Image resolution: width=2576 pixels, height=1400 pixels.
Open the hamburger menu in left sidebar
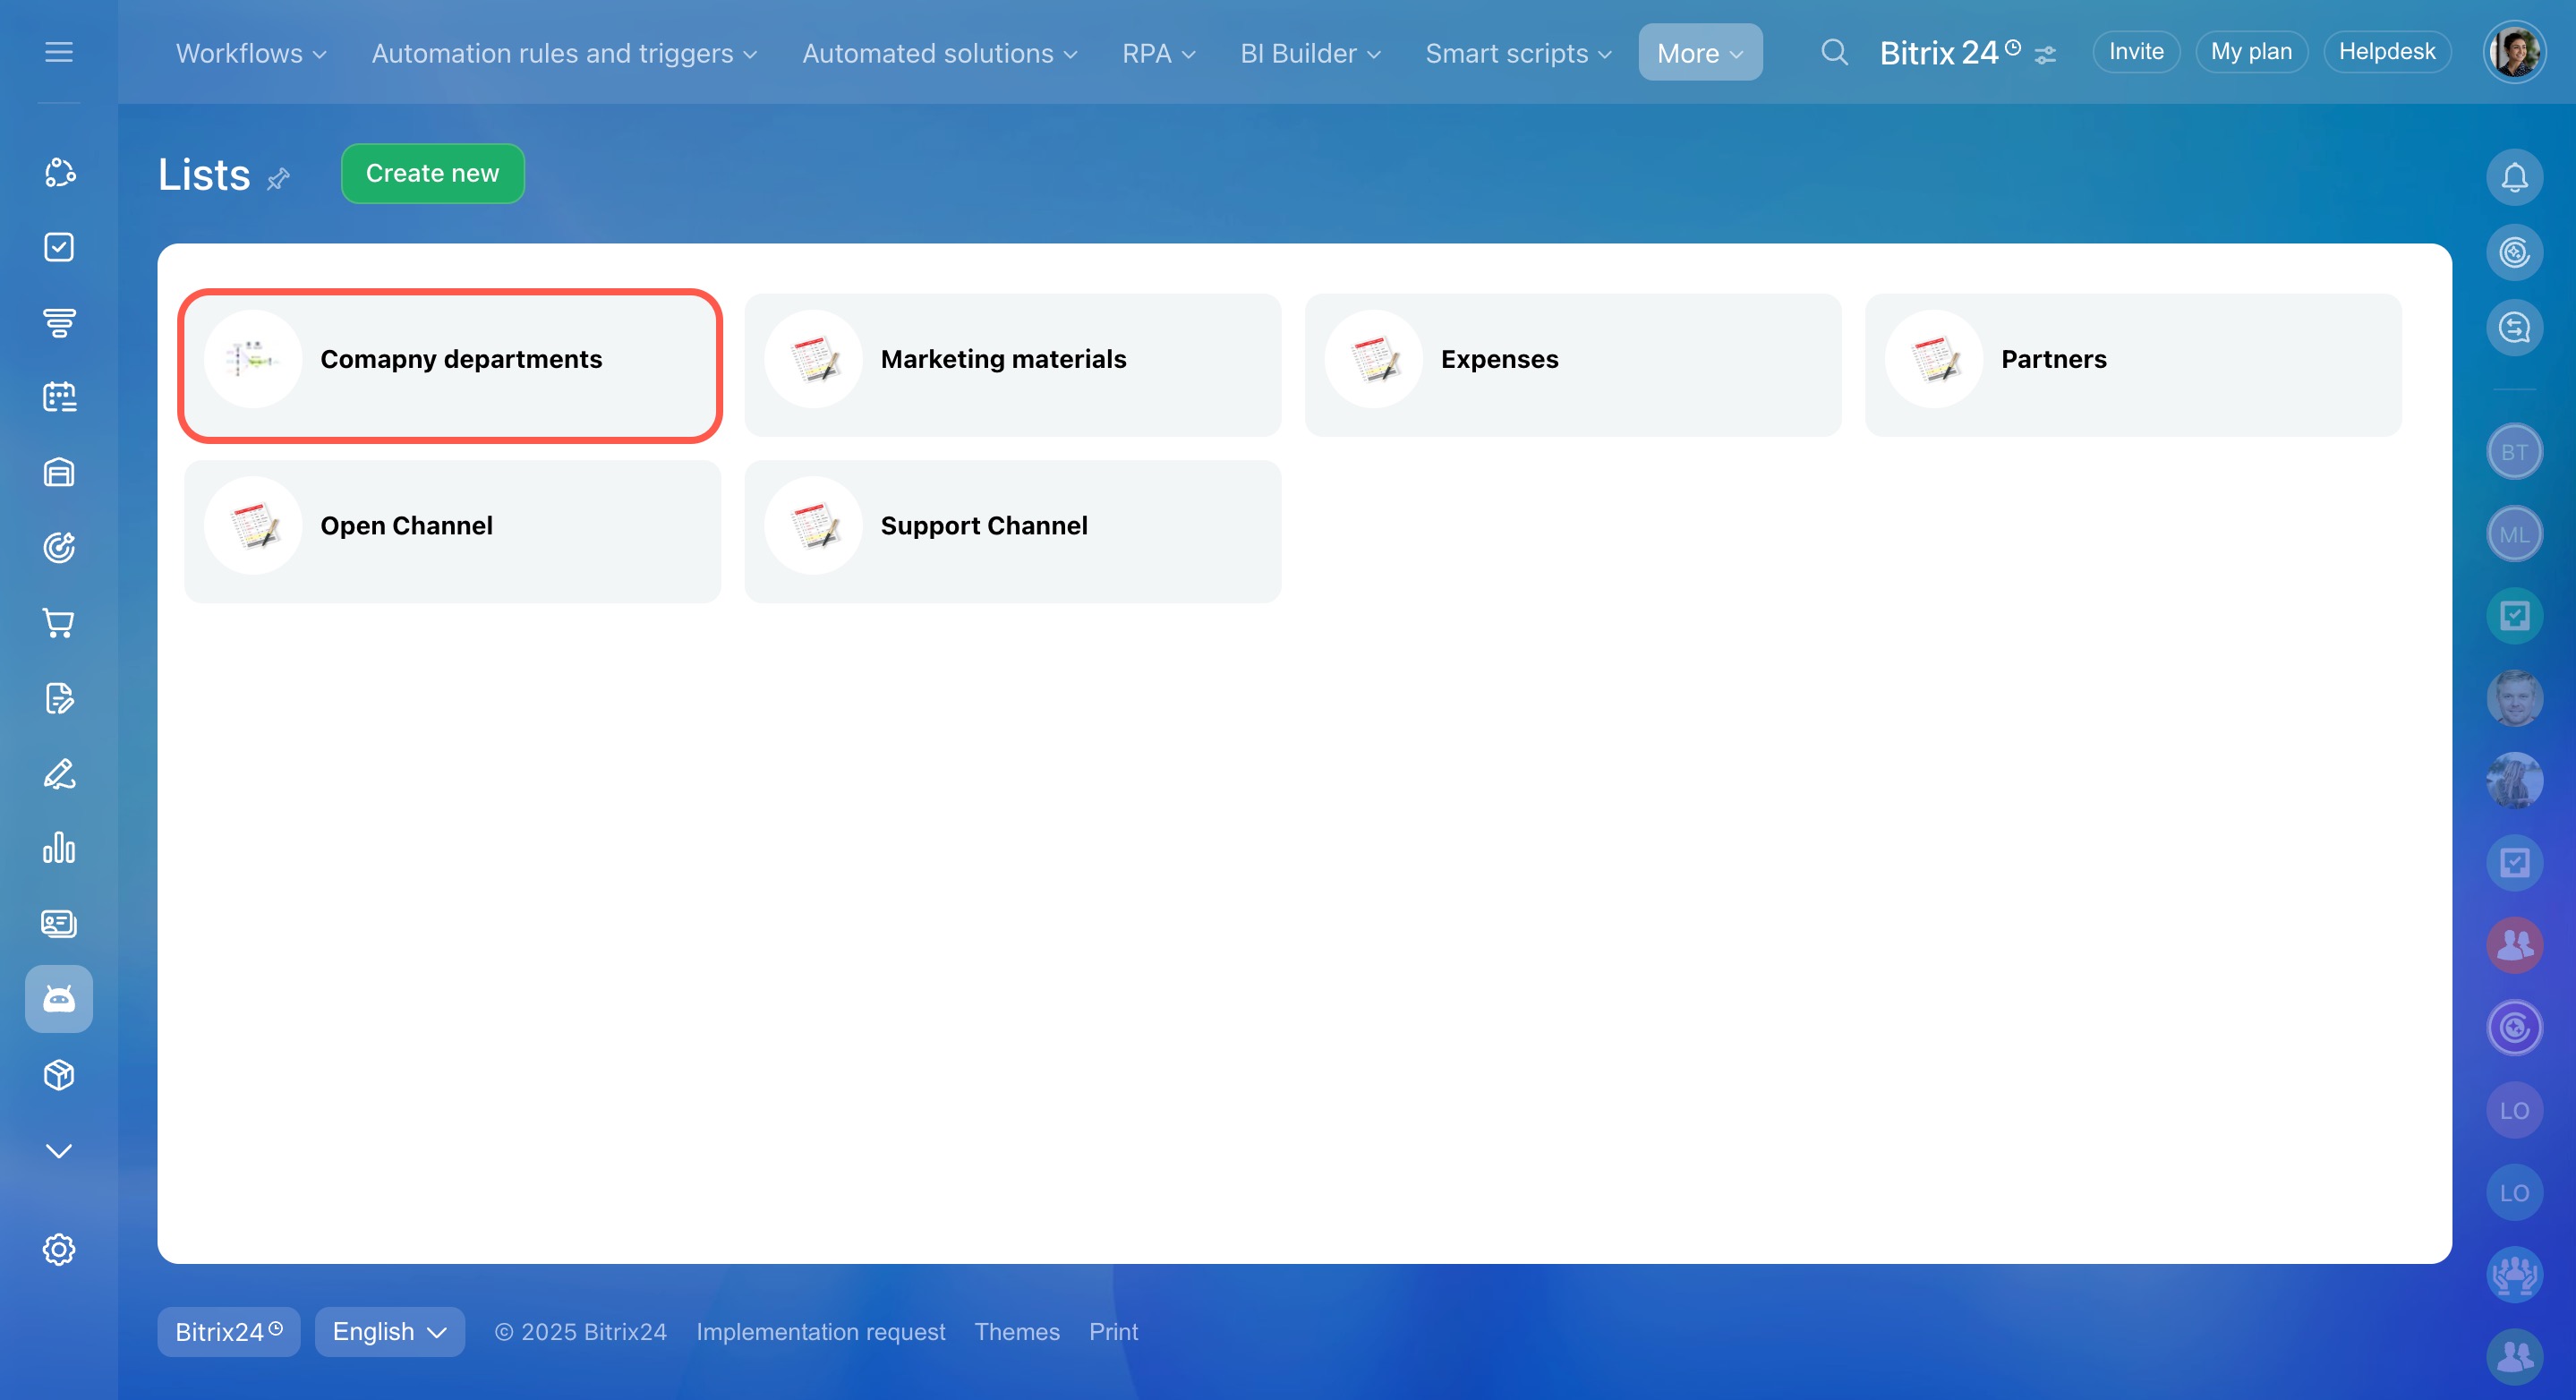click(x=59, y=52)
